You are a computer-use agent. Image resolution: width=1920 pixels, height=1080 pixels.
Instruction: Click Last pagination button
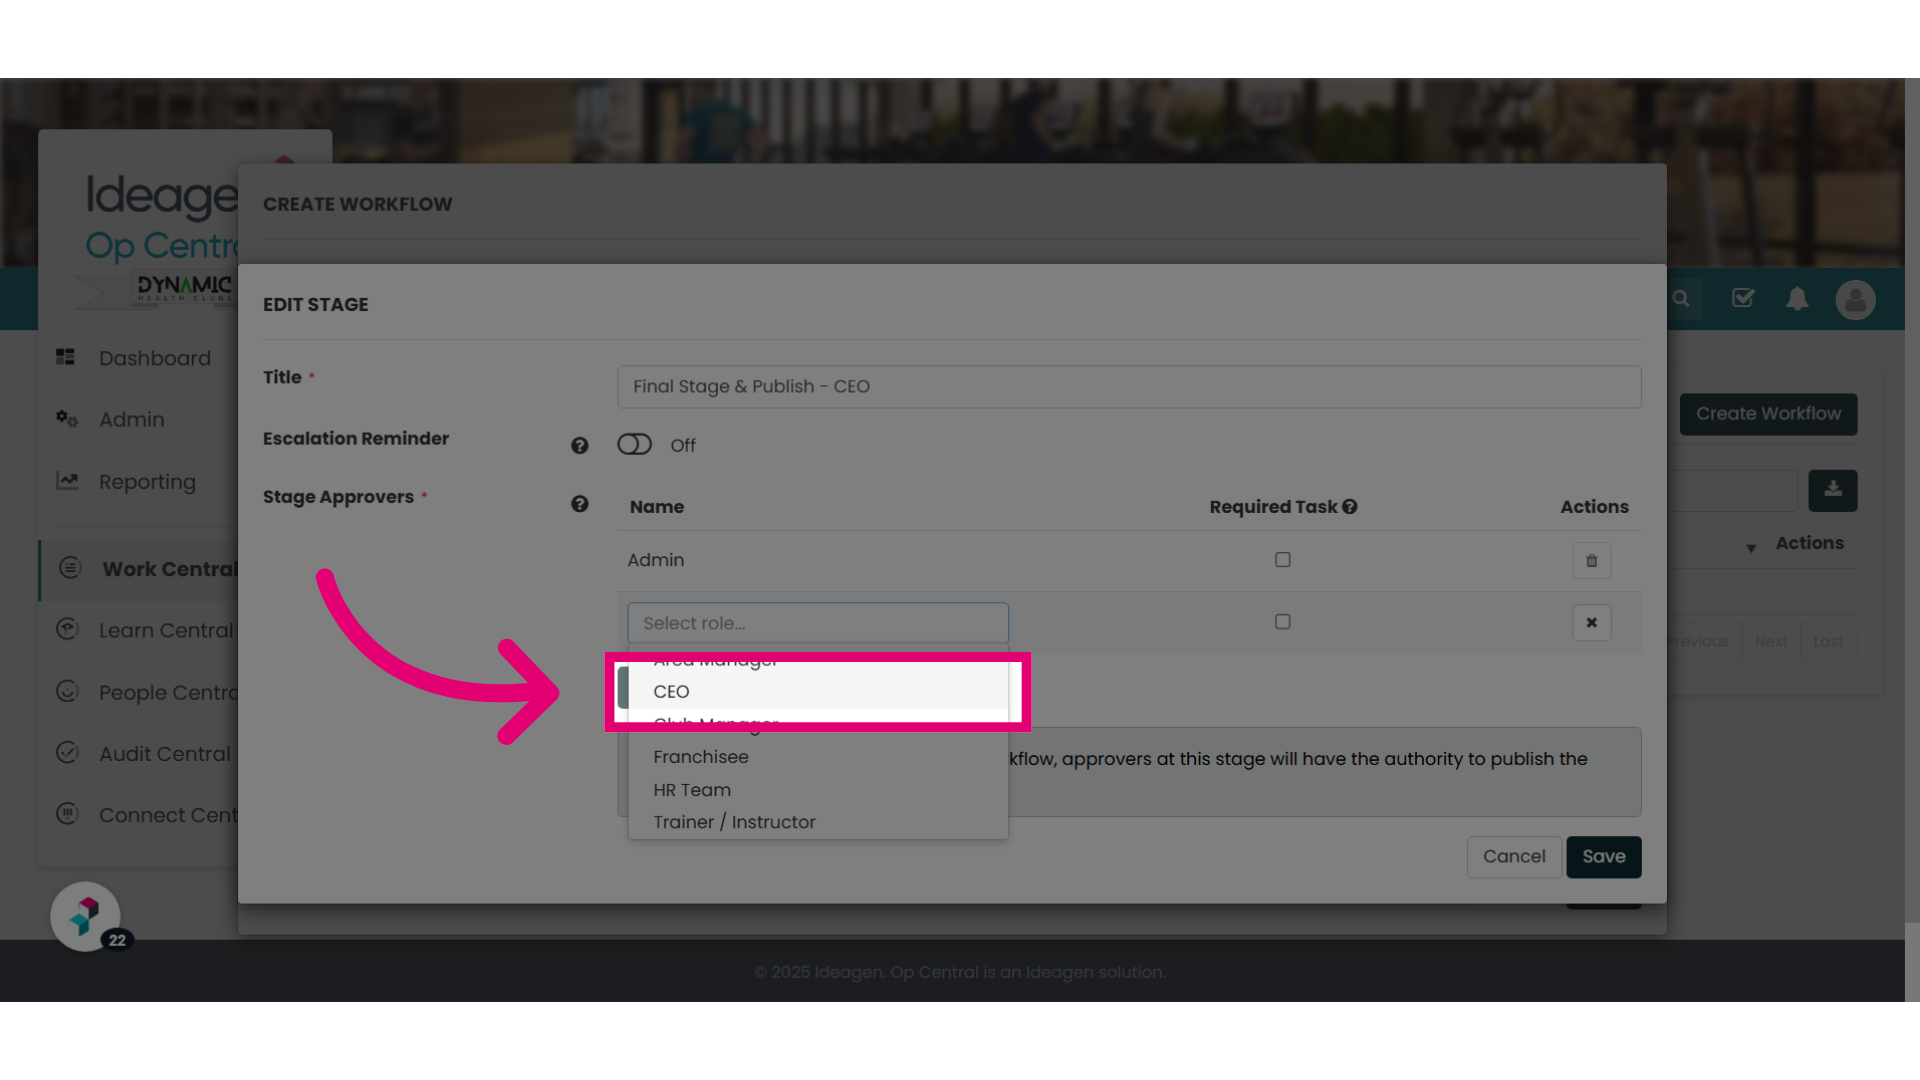pos(1828,641)
